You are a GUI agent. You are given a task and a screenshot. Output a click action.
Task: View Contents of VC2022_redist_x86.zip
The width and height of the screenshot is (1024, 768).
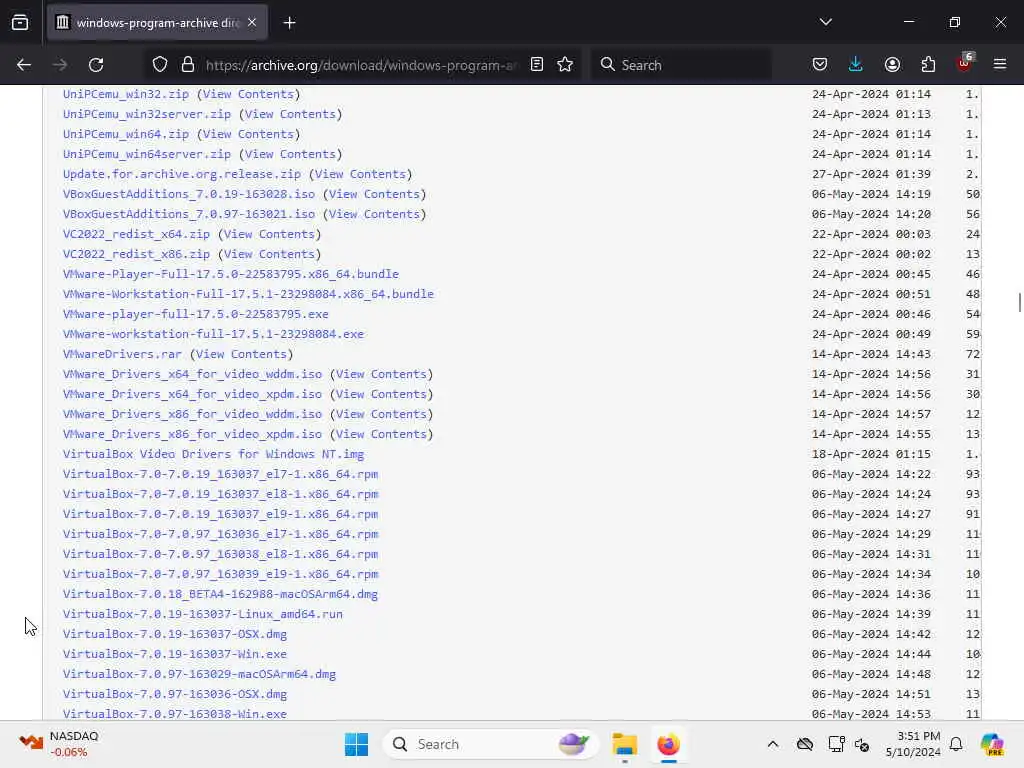269,254
